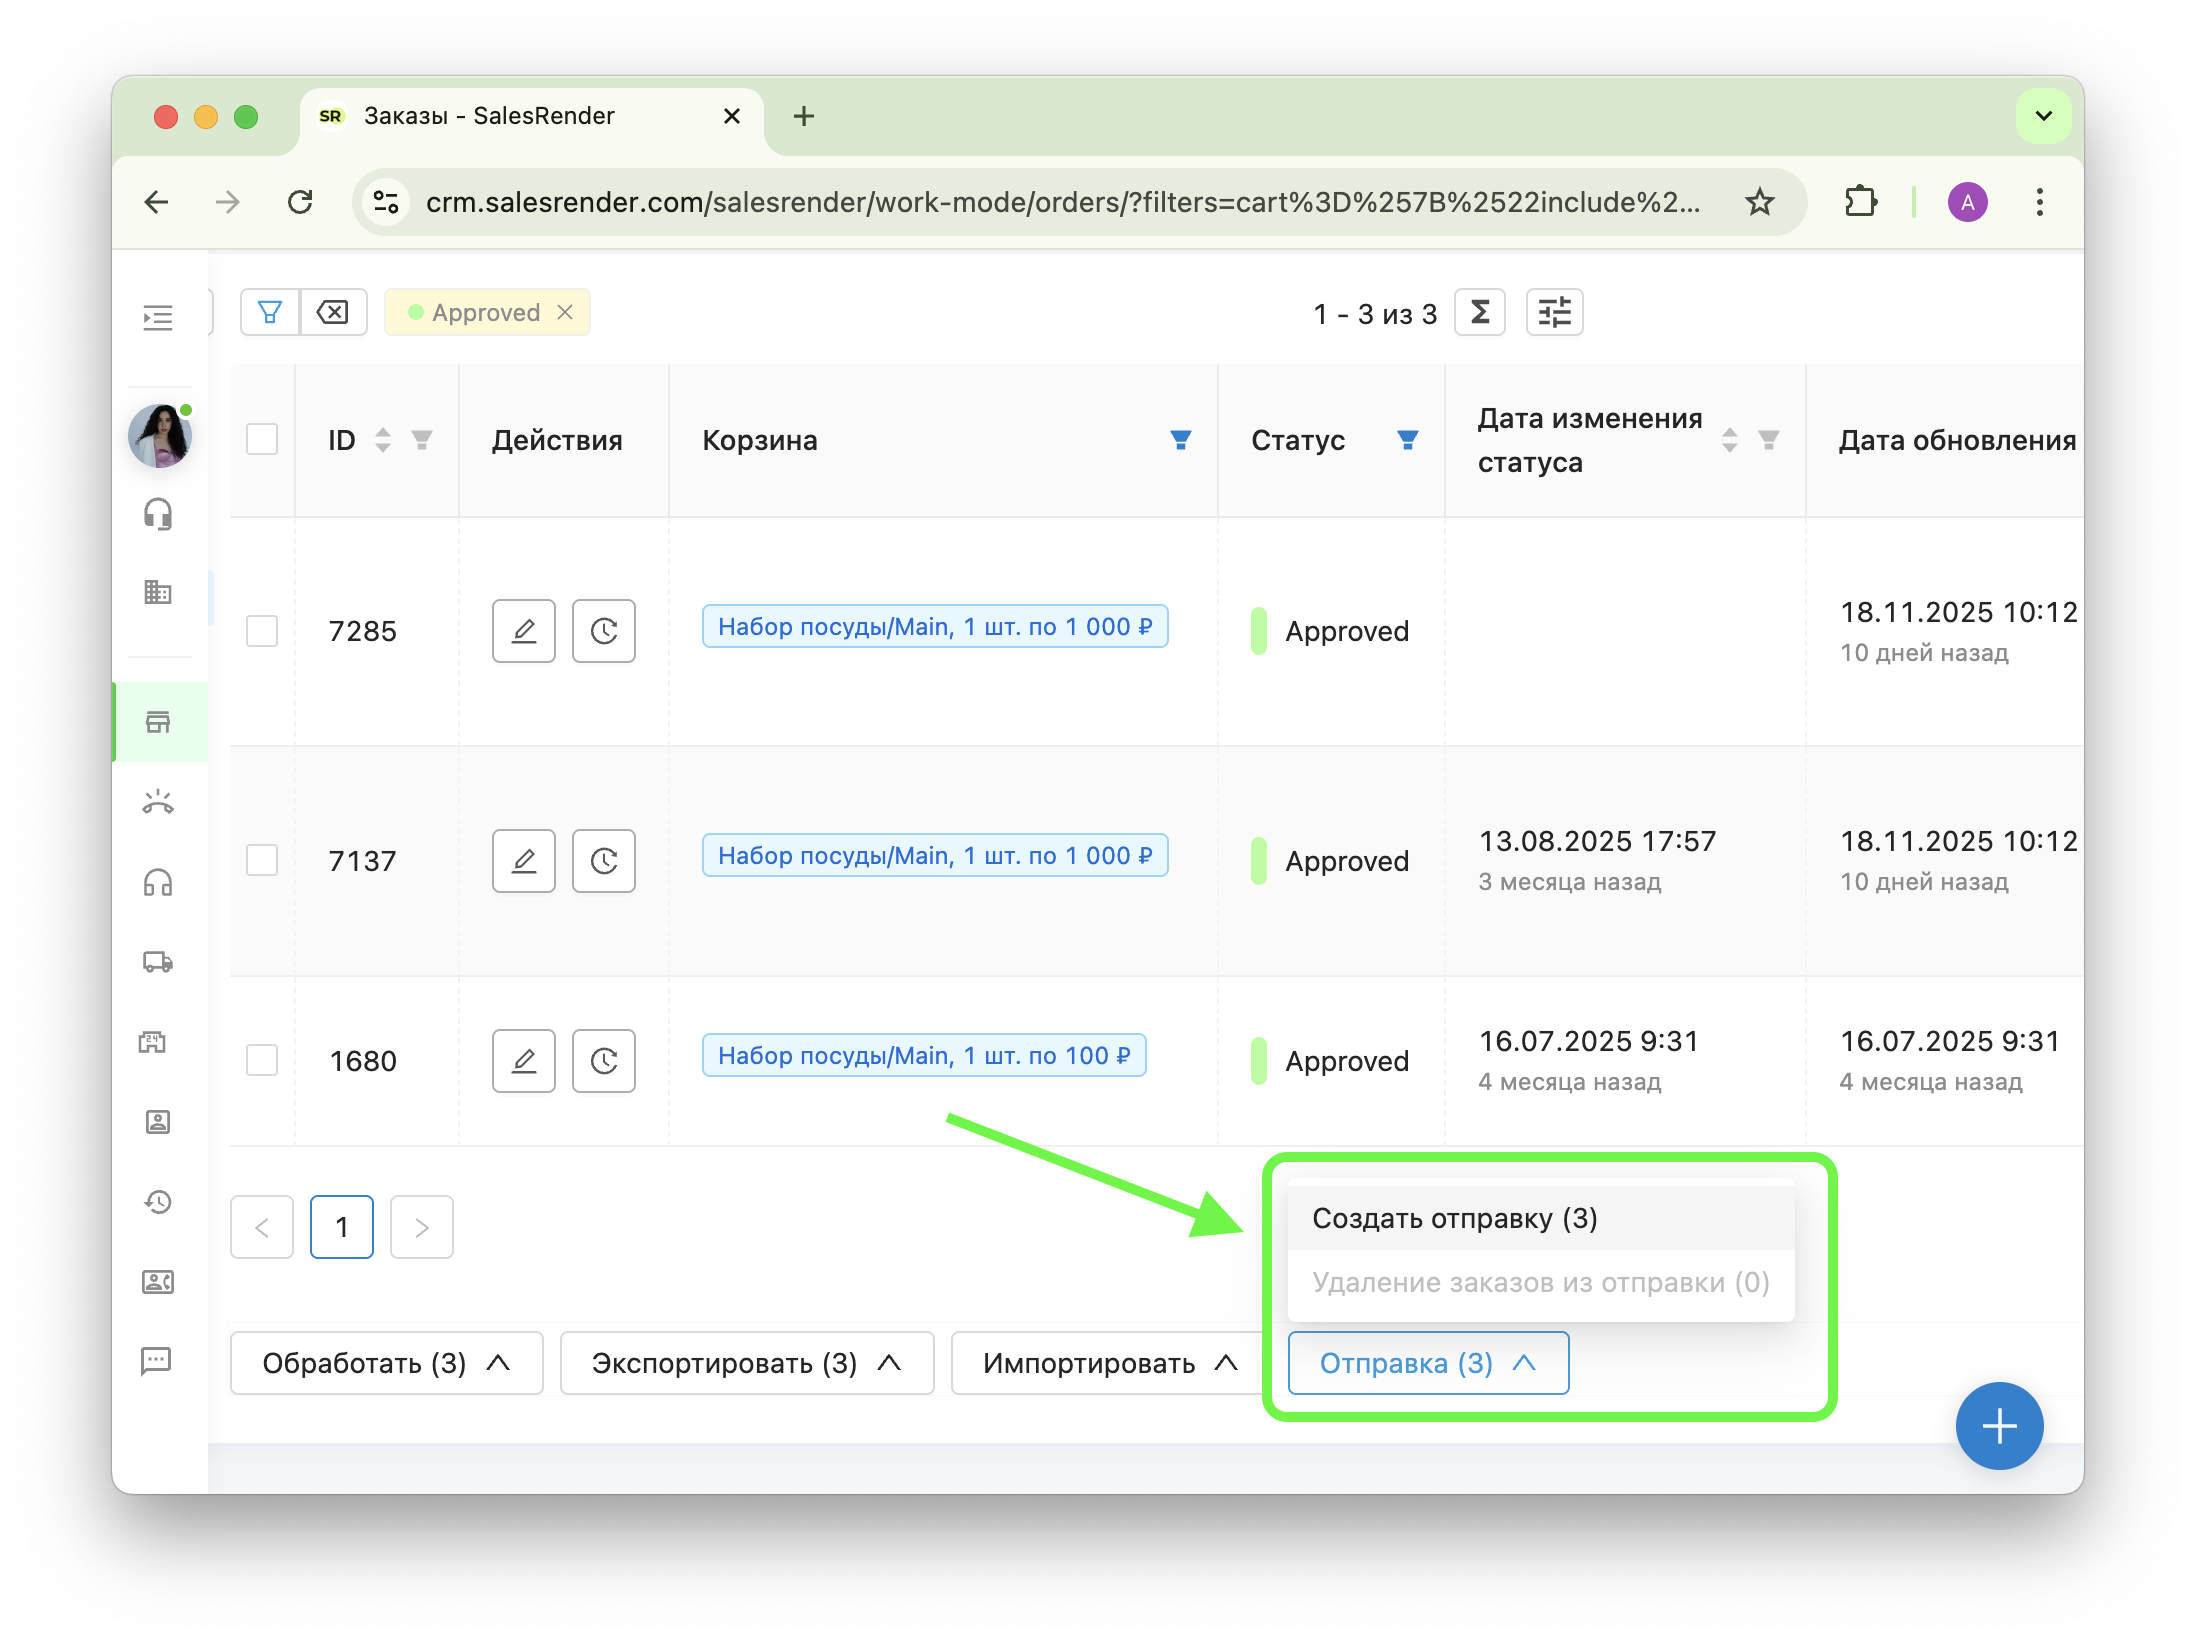Screen dimensions: 2196x1642
Task: Select checkbox for order 7285
Action: 262,631
